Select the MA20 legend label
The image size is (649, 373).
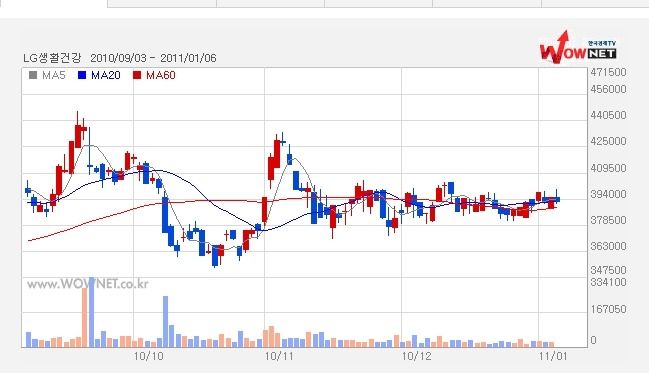click(x=106, y=75)
